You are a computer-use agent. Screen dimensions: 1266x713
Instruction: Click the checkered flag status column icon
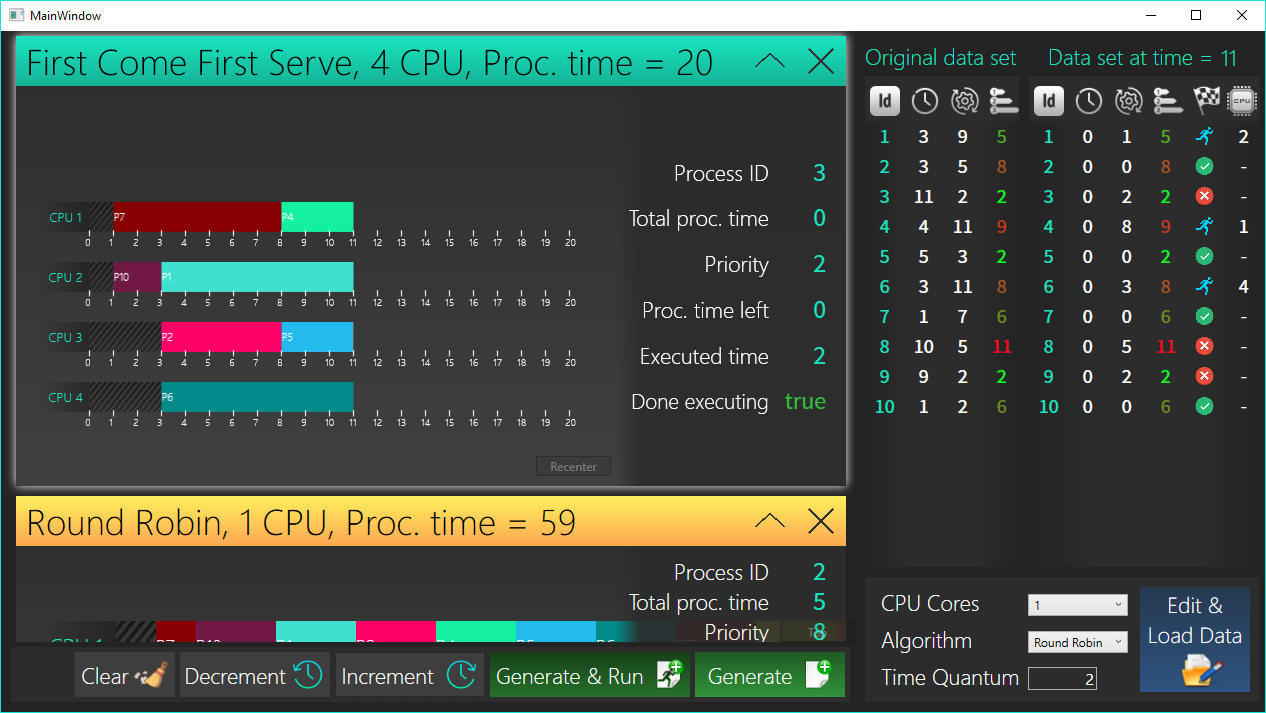click(1206, 100)
